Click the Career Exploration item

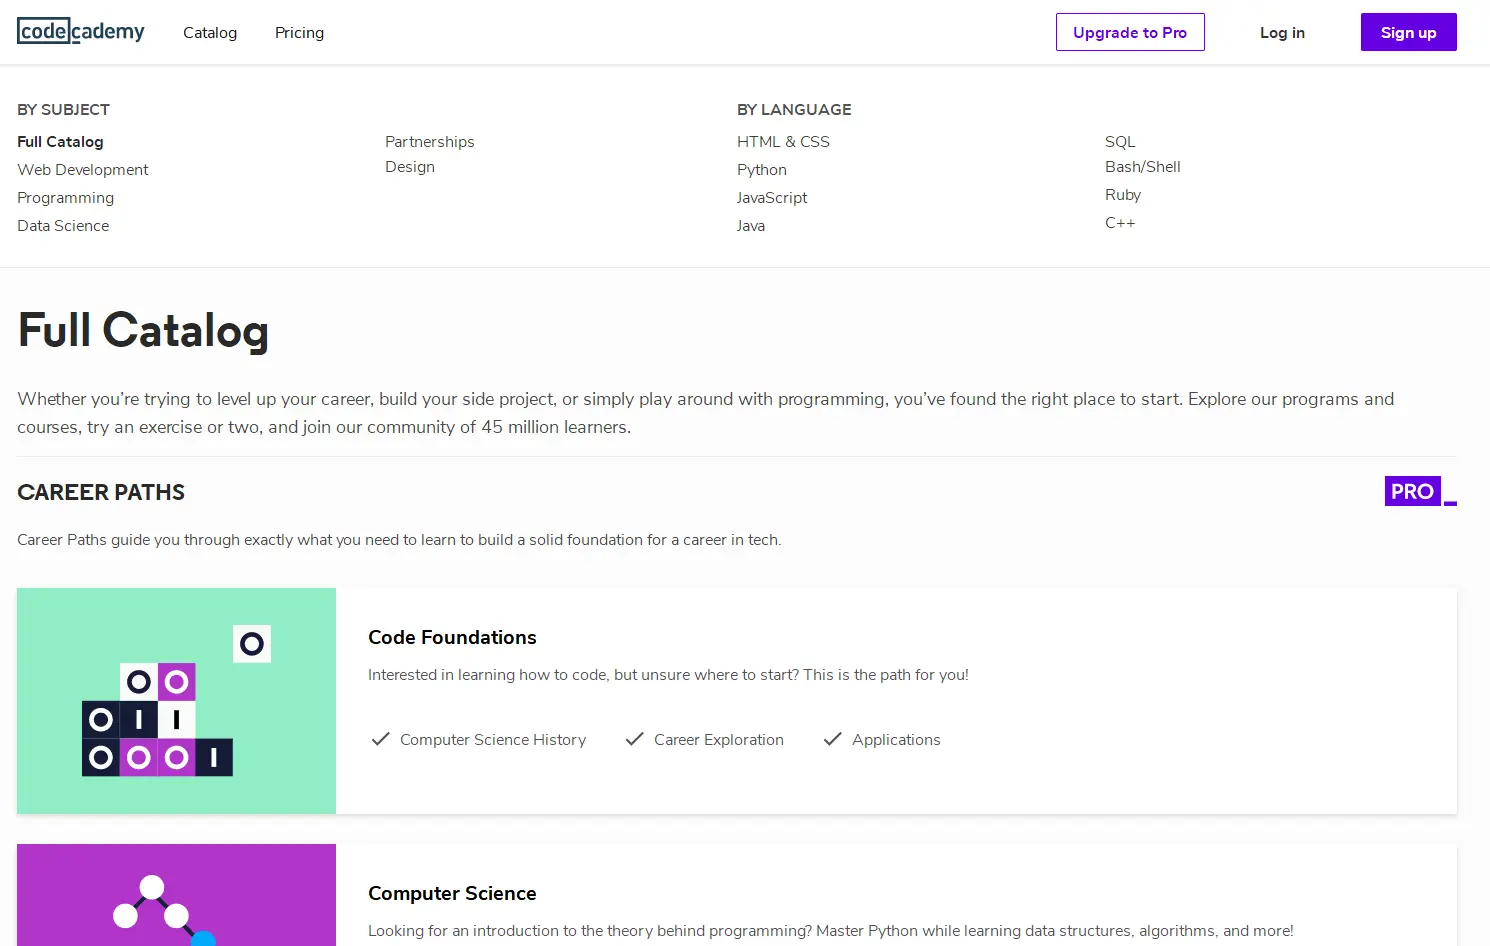tap(719, 740)
